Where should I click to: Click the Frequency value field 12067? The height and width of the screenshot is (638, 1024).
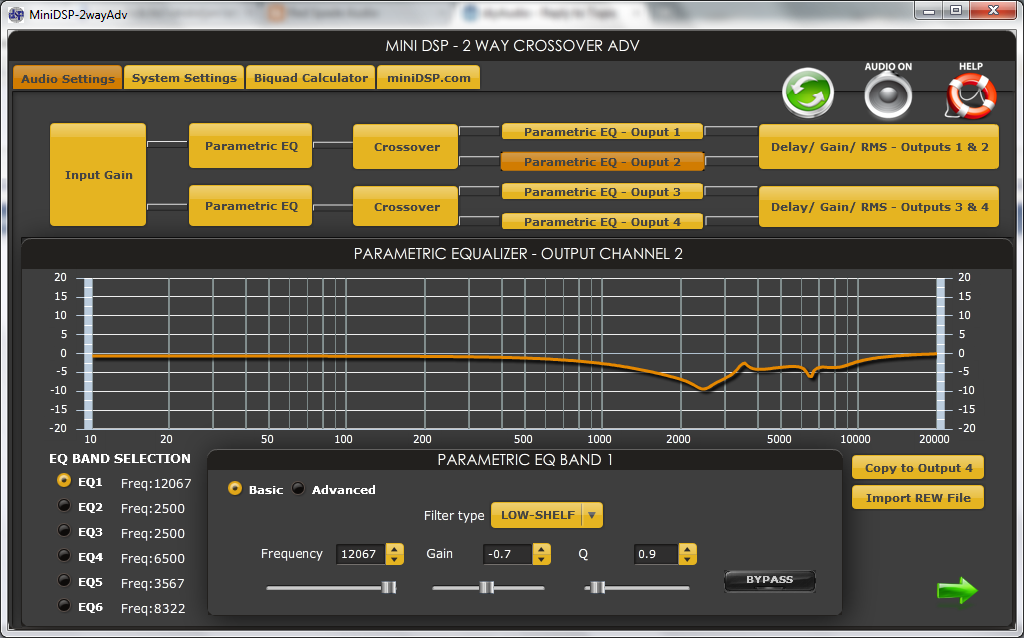[360, 554]
